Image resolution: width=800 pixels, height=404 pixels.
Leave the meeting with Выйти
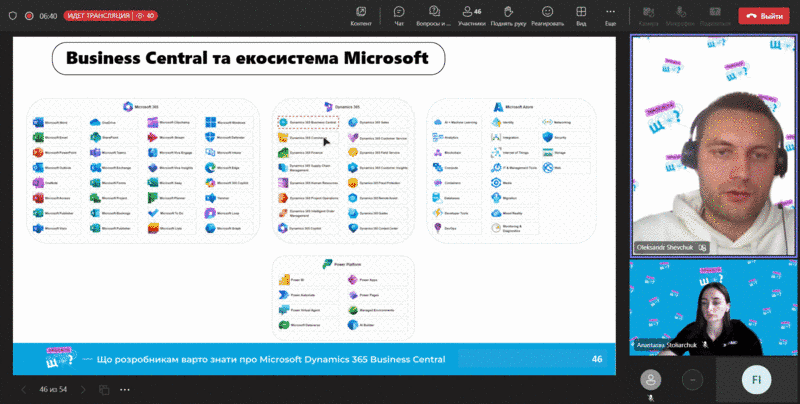click(x=764, y=16)
